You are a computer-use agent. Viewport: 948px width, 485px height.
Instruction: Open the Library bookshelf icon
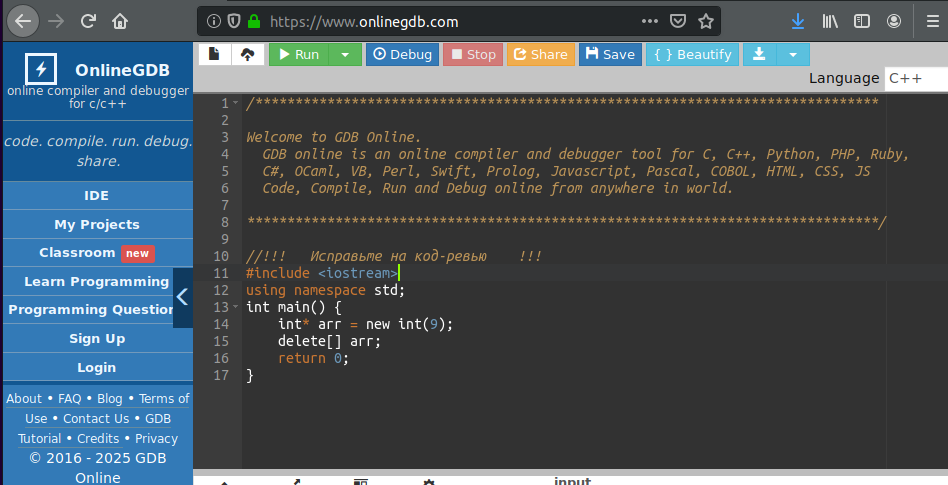click(x=830, y=22)
